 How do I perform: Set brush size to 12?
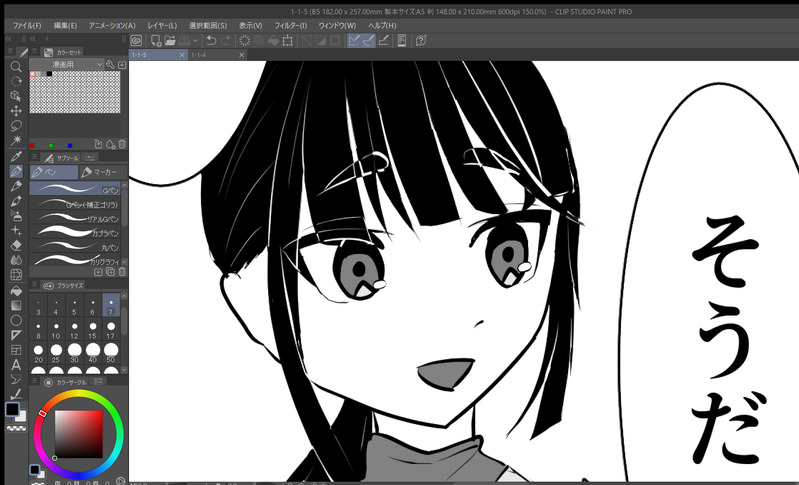[x=74, y=330]
